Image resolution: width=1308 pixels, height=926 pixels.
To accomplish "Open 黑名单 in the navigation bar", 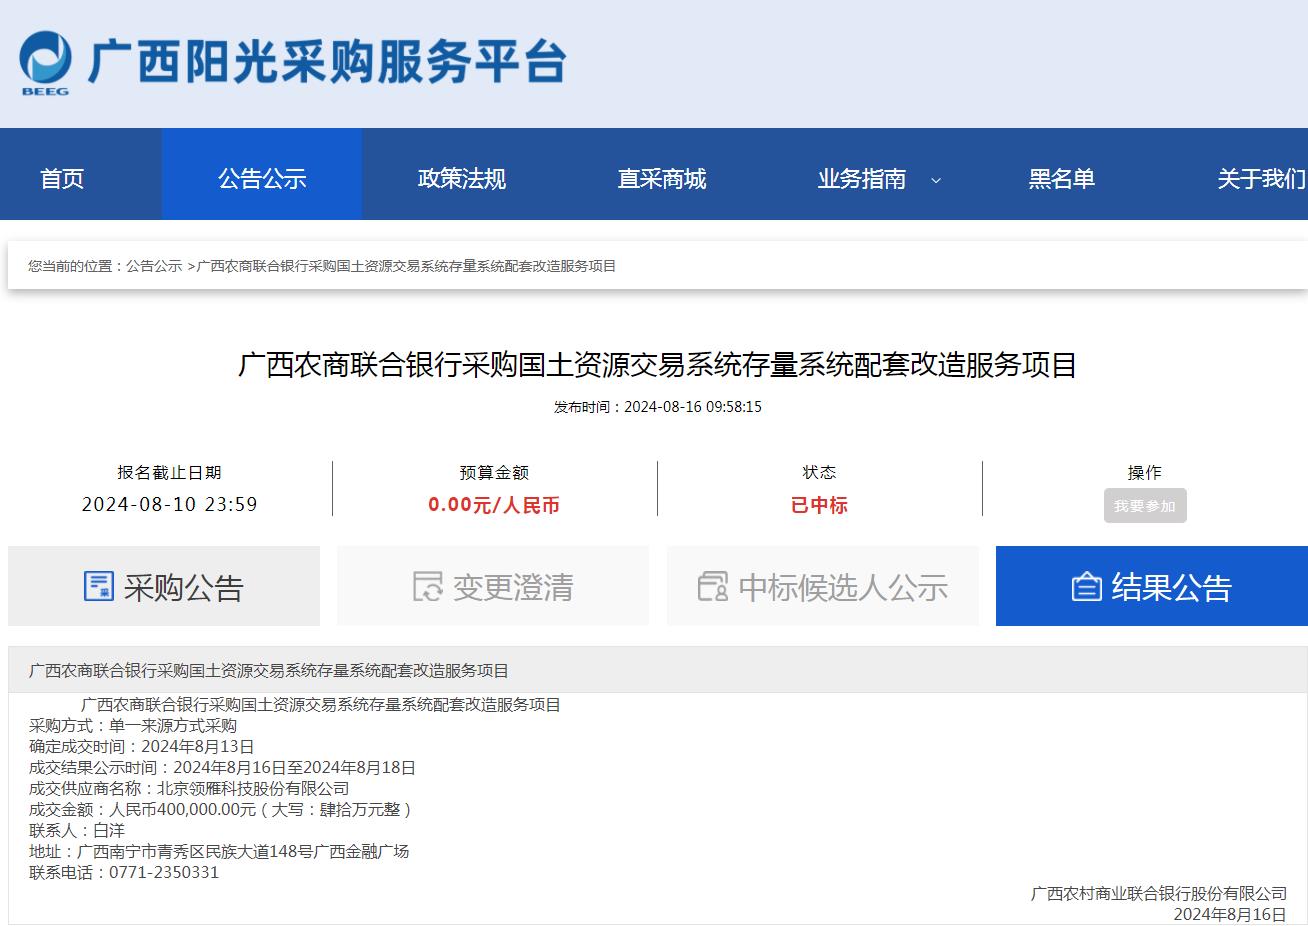I will click(x=1062, y=179).
